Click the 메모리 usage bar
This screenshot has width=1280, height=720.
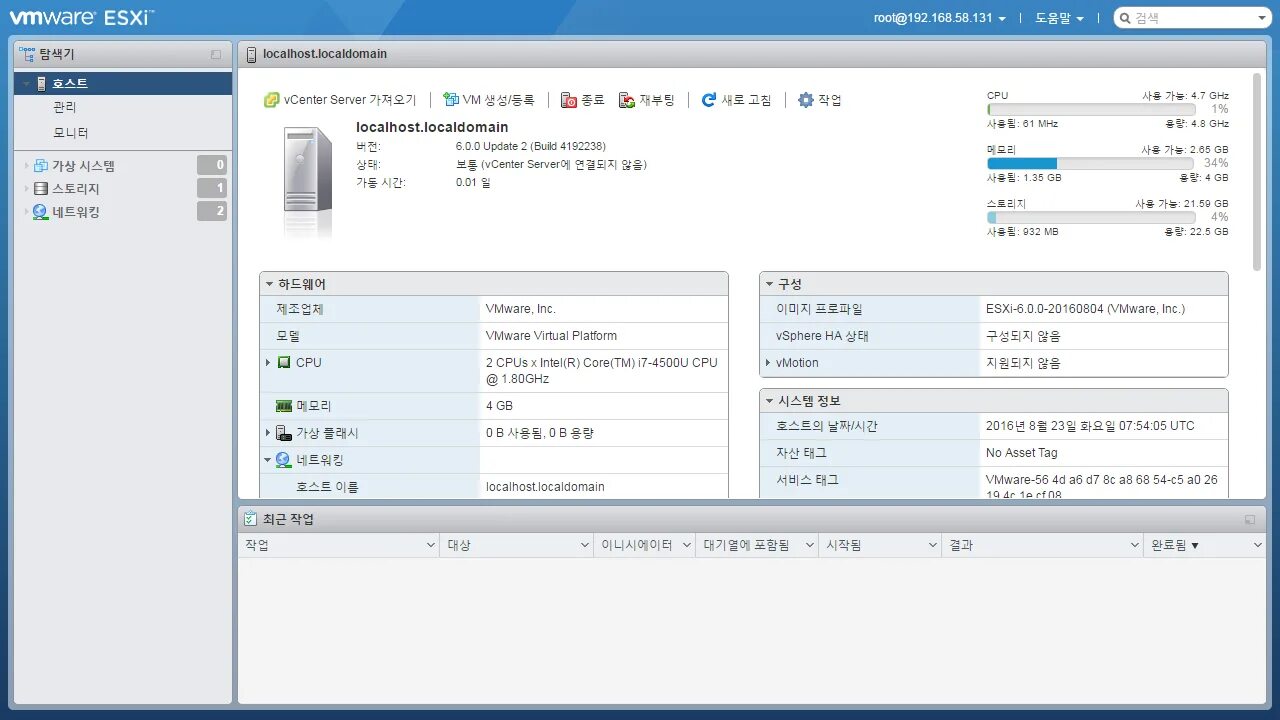coord(1091,163)
